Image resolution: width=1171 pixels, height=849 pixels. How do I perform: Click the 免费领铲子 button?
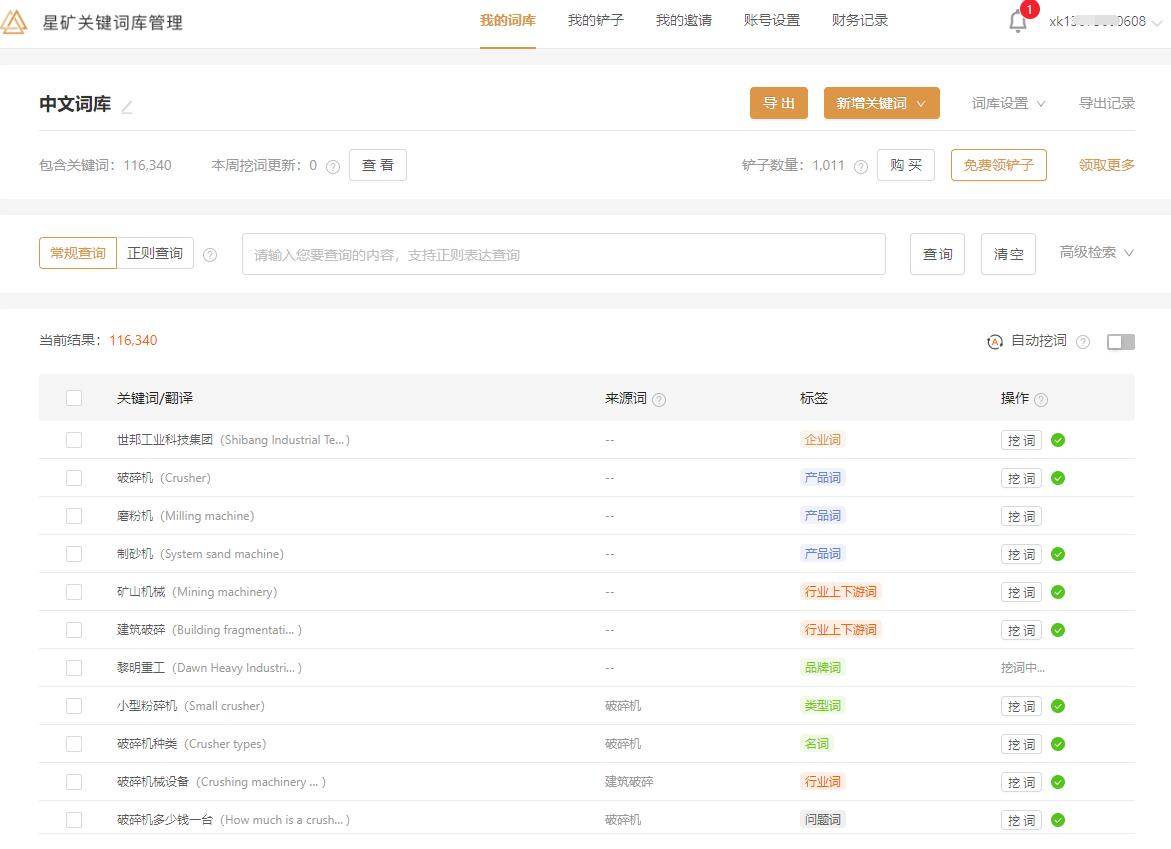998,165
